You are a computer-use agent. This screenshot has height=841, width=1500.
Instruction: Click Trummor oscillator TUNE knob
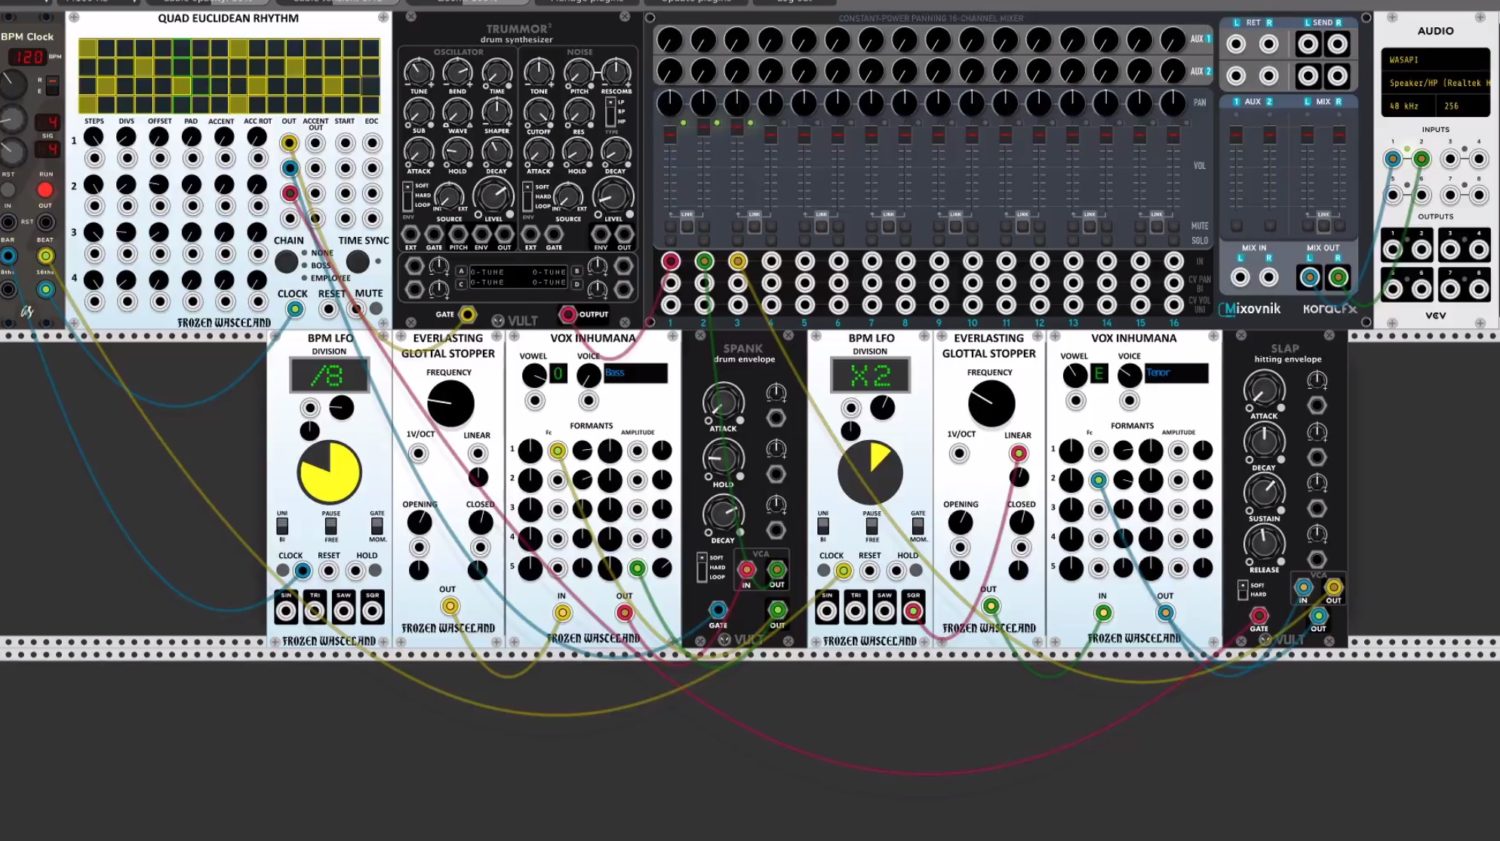pos(418,72)
